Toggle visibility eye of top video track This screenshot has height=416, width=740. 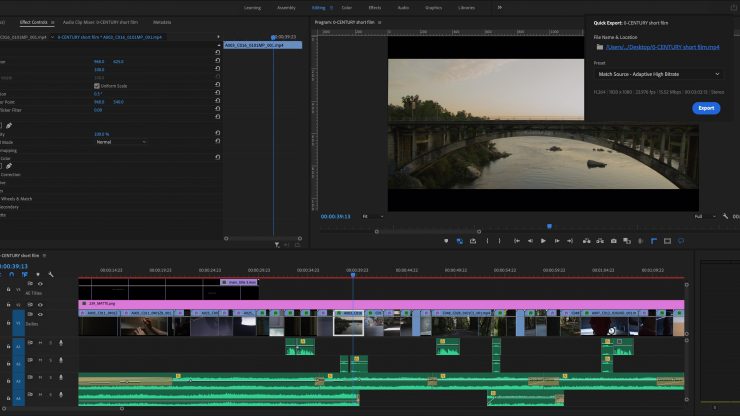click(40, 284)
